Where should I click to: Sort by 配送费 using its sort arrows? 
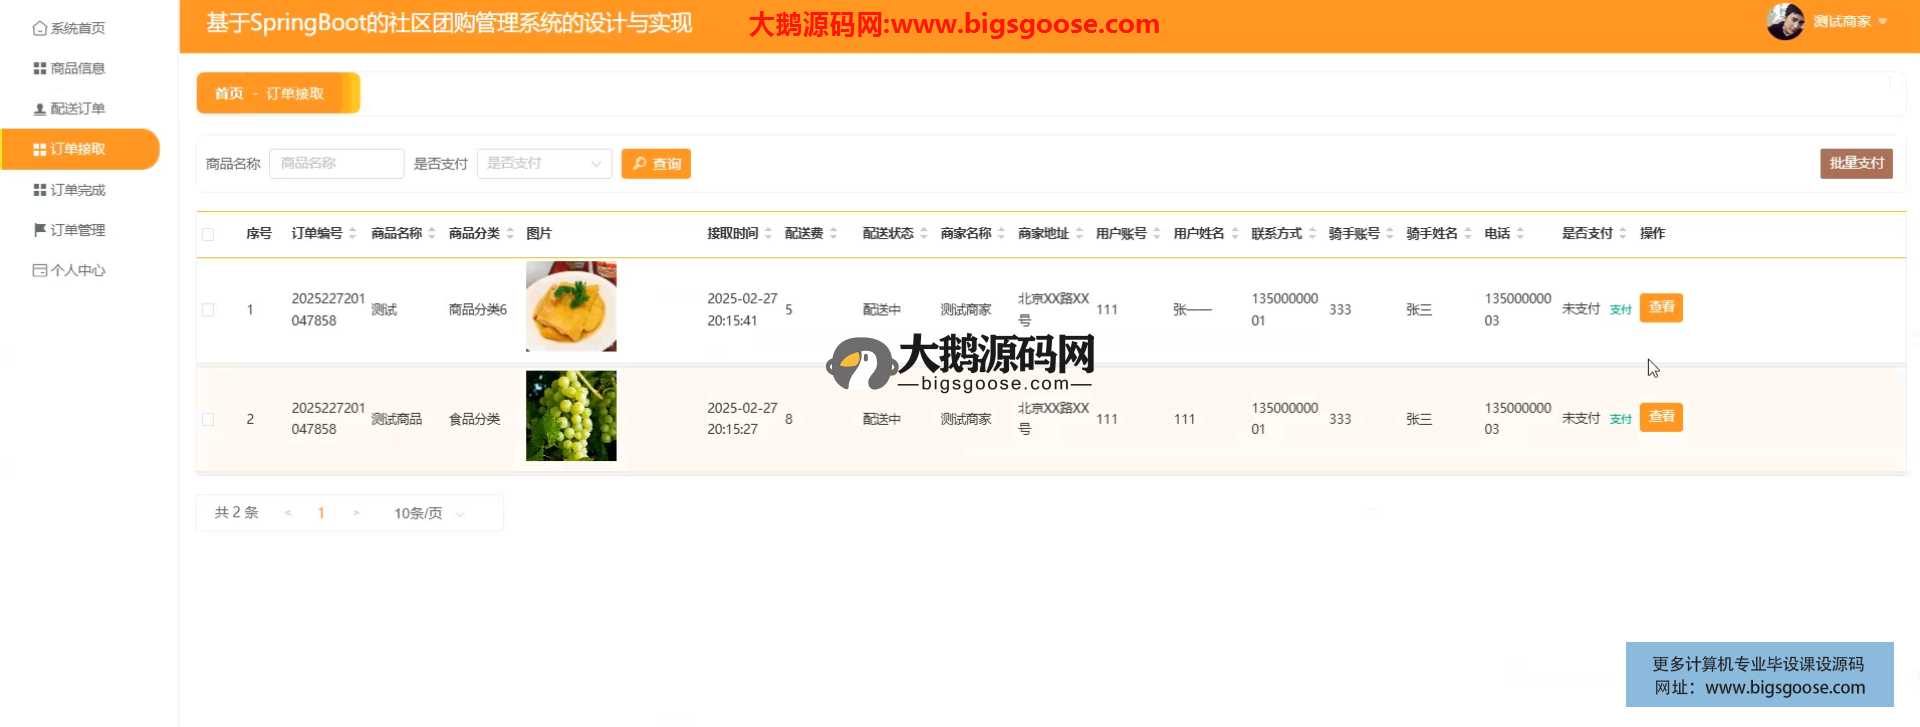click(833, 233)
